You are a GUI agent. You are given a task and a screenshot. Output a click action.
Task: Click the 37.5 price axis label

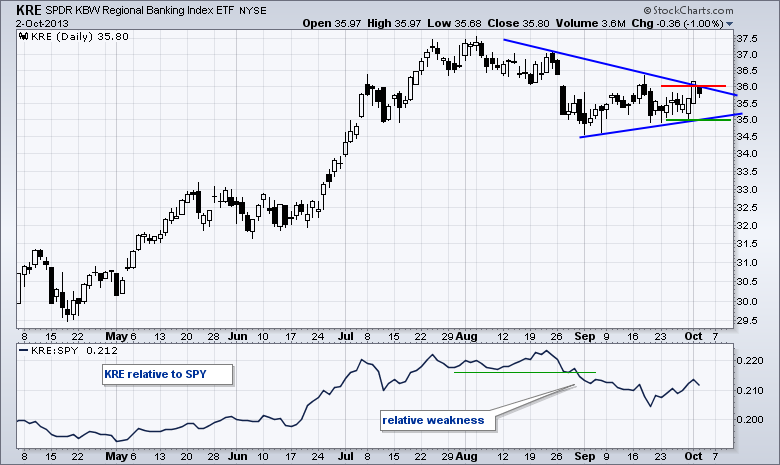[x=747, y=39]
